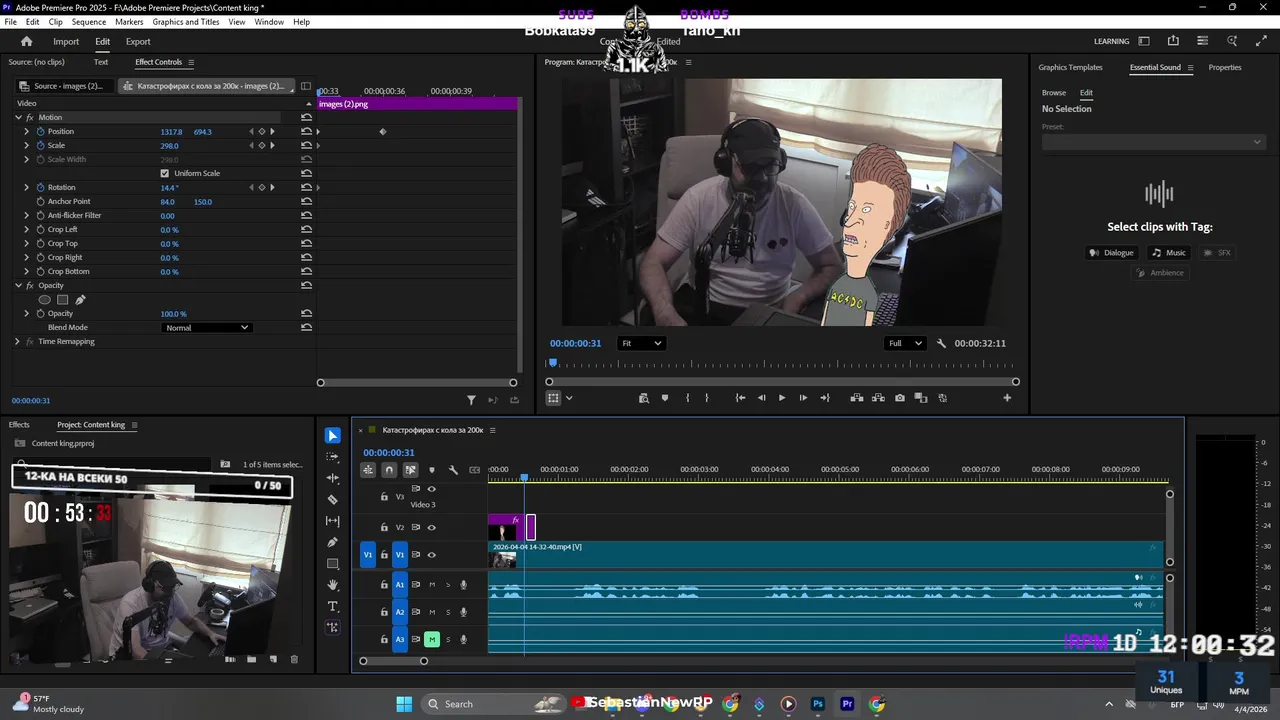Select the Hand tool
1280x720 pixels.
[x=333, y=585]
